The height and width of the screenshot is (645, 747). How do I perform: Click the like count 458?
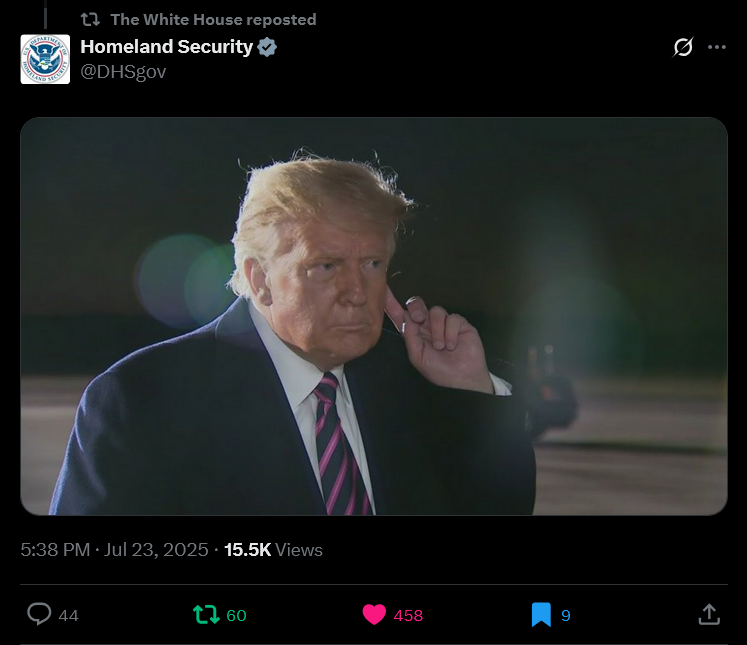coord(408,615)
